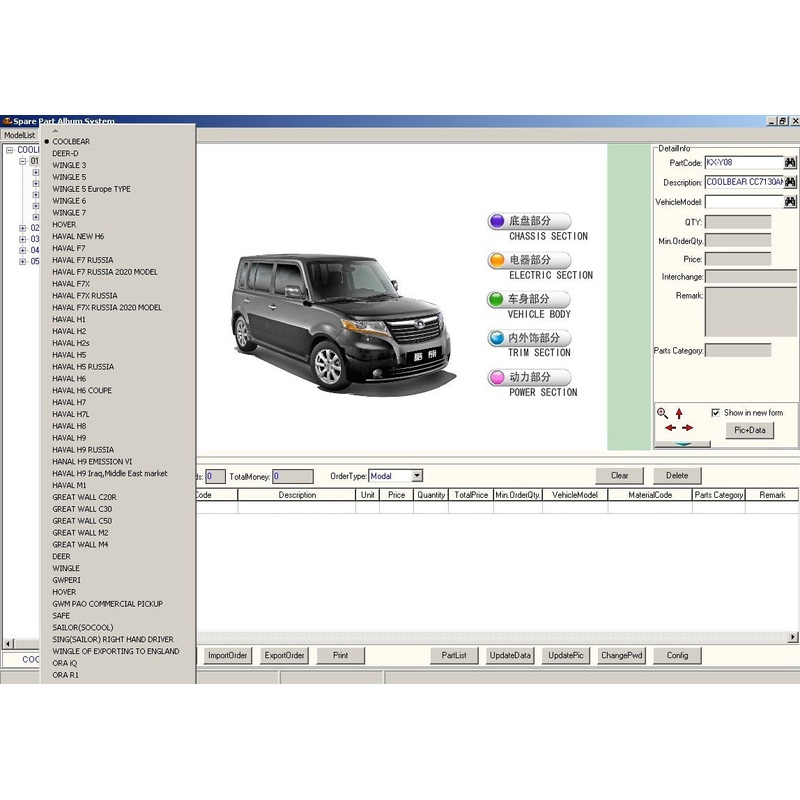Collapse the COOL root tree node
Viewport: 800px width, 800px height.
pos(9,150)
